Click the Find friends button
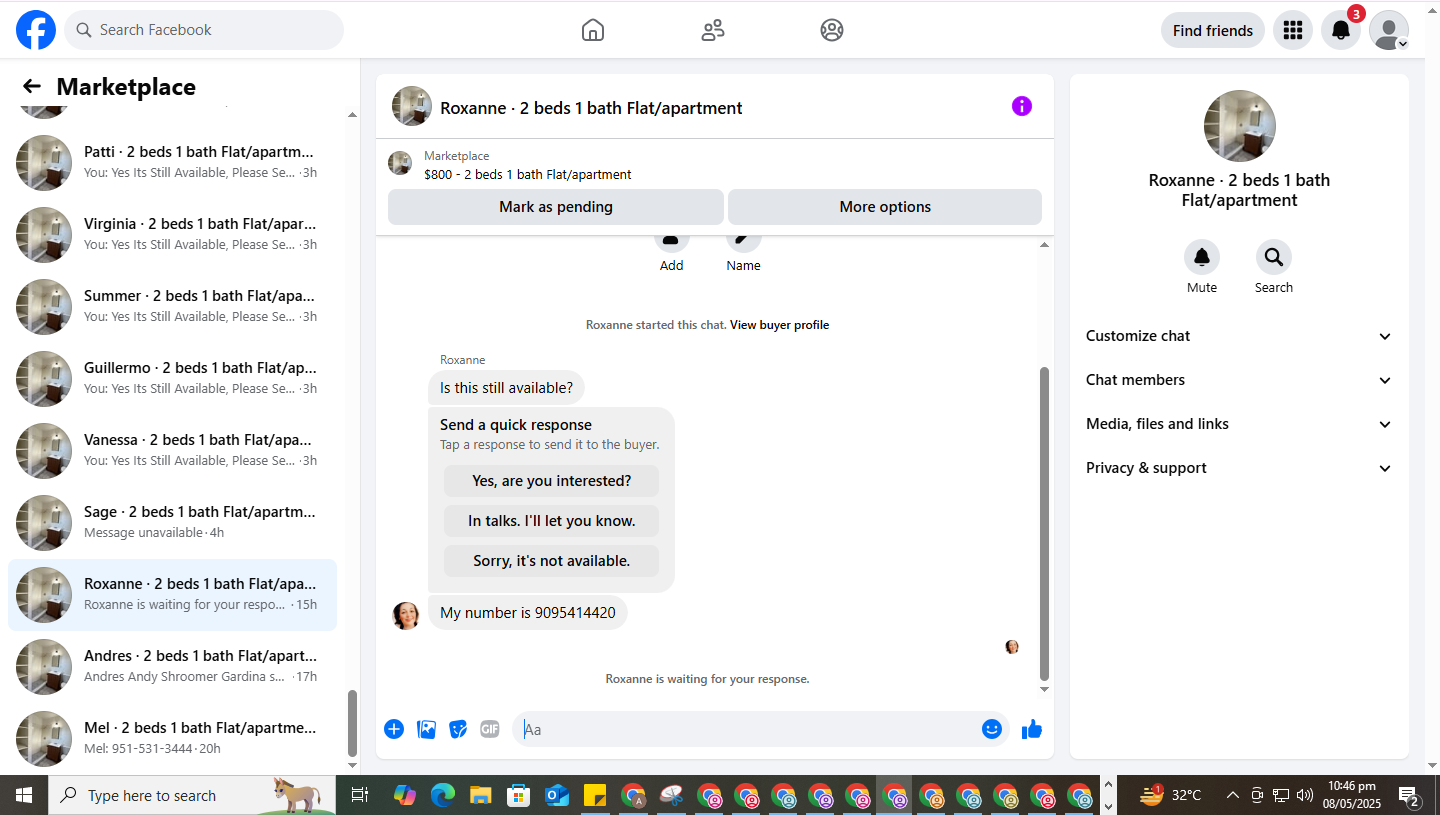The image size is (1440, 815). tap(1213, 30)
